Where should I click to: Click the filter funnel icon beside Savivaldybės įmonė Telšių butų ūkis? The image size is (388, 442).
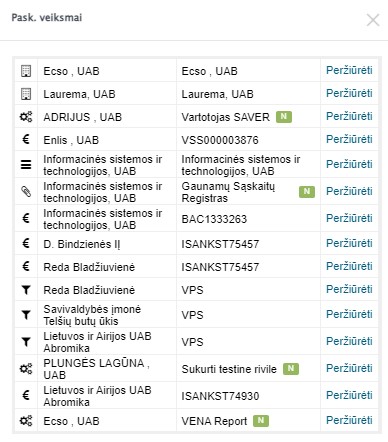click(26, 315)
